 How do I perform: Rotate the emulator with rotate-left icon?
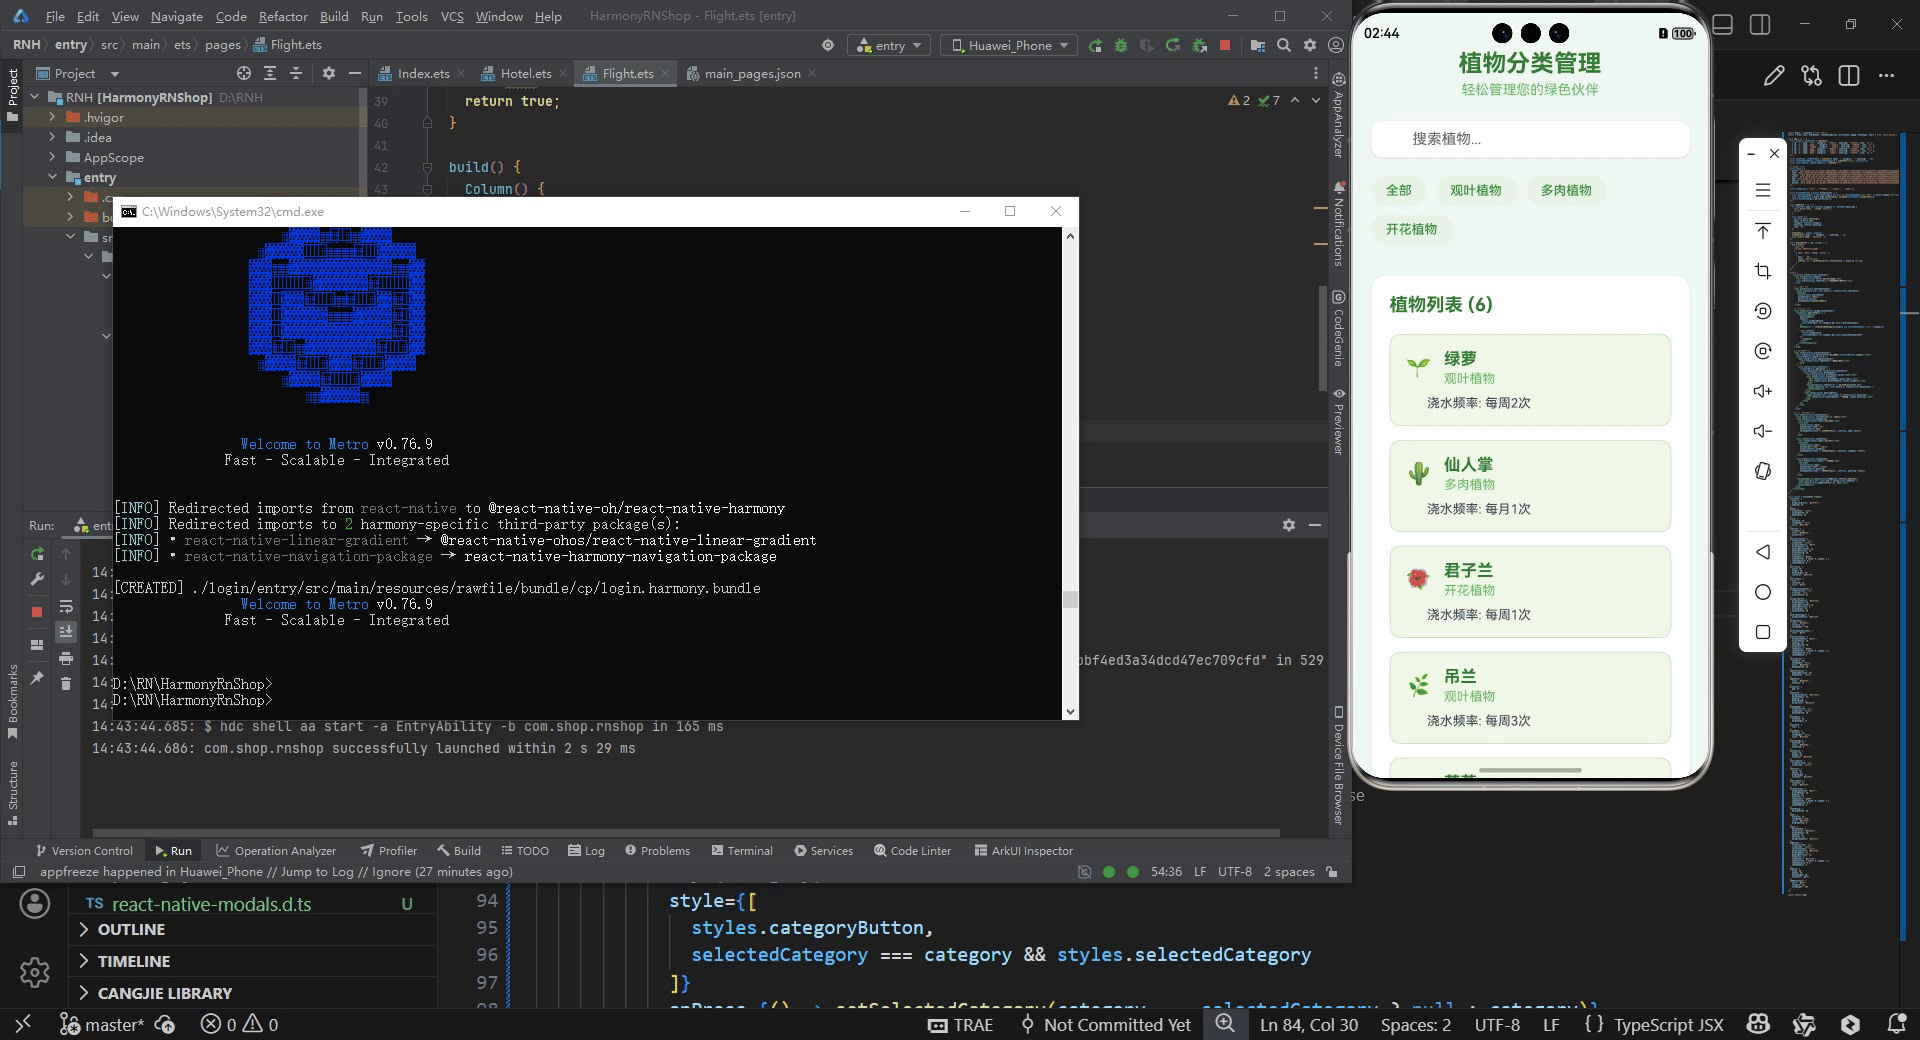[1763, 311]
